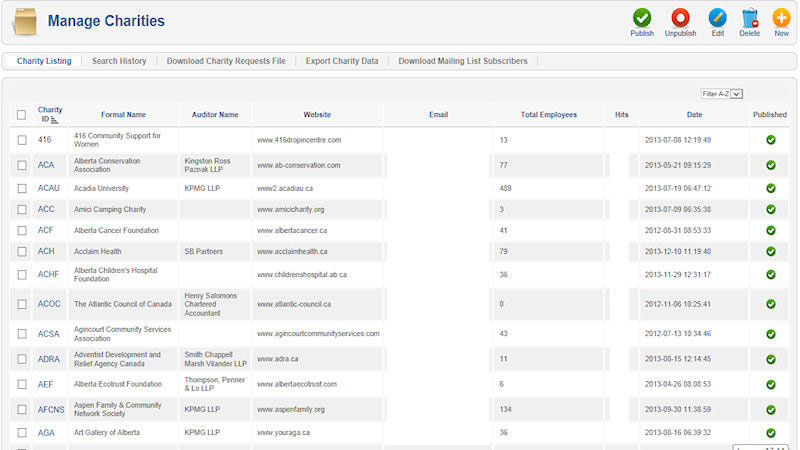The width and height of the screenshot is (800, 450).
Task: Toggle published status for ACHF row
Action: (770, 274)
